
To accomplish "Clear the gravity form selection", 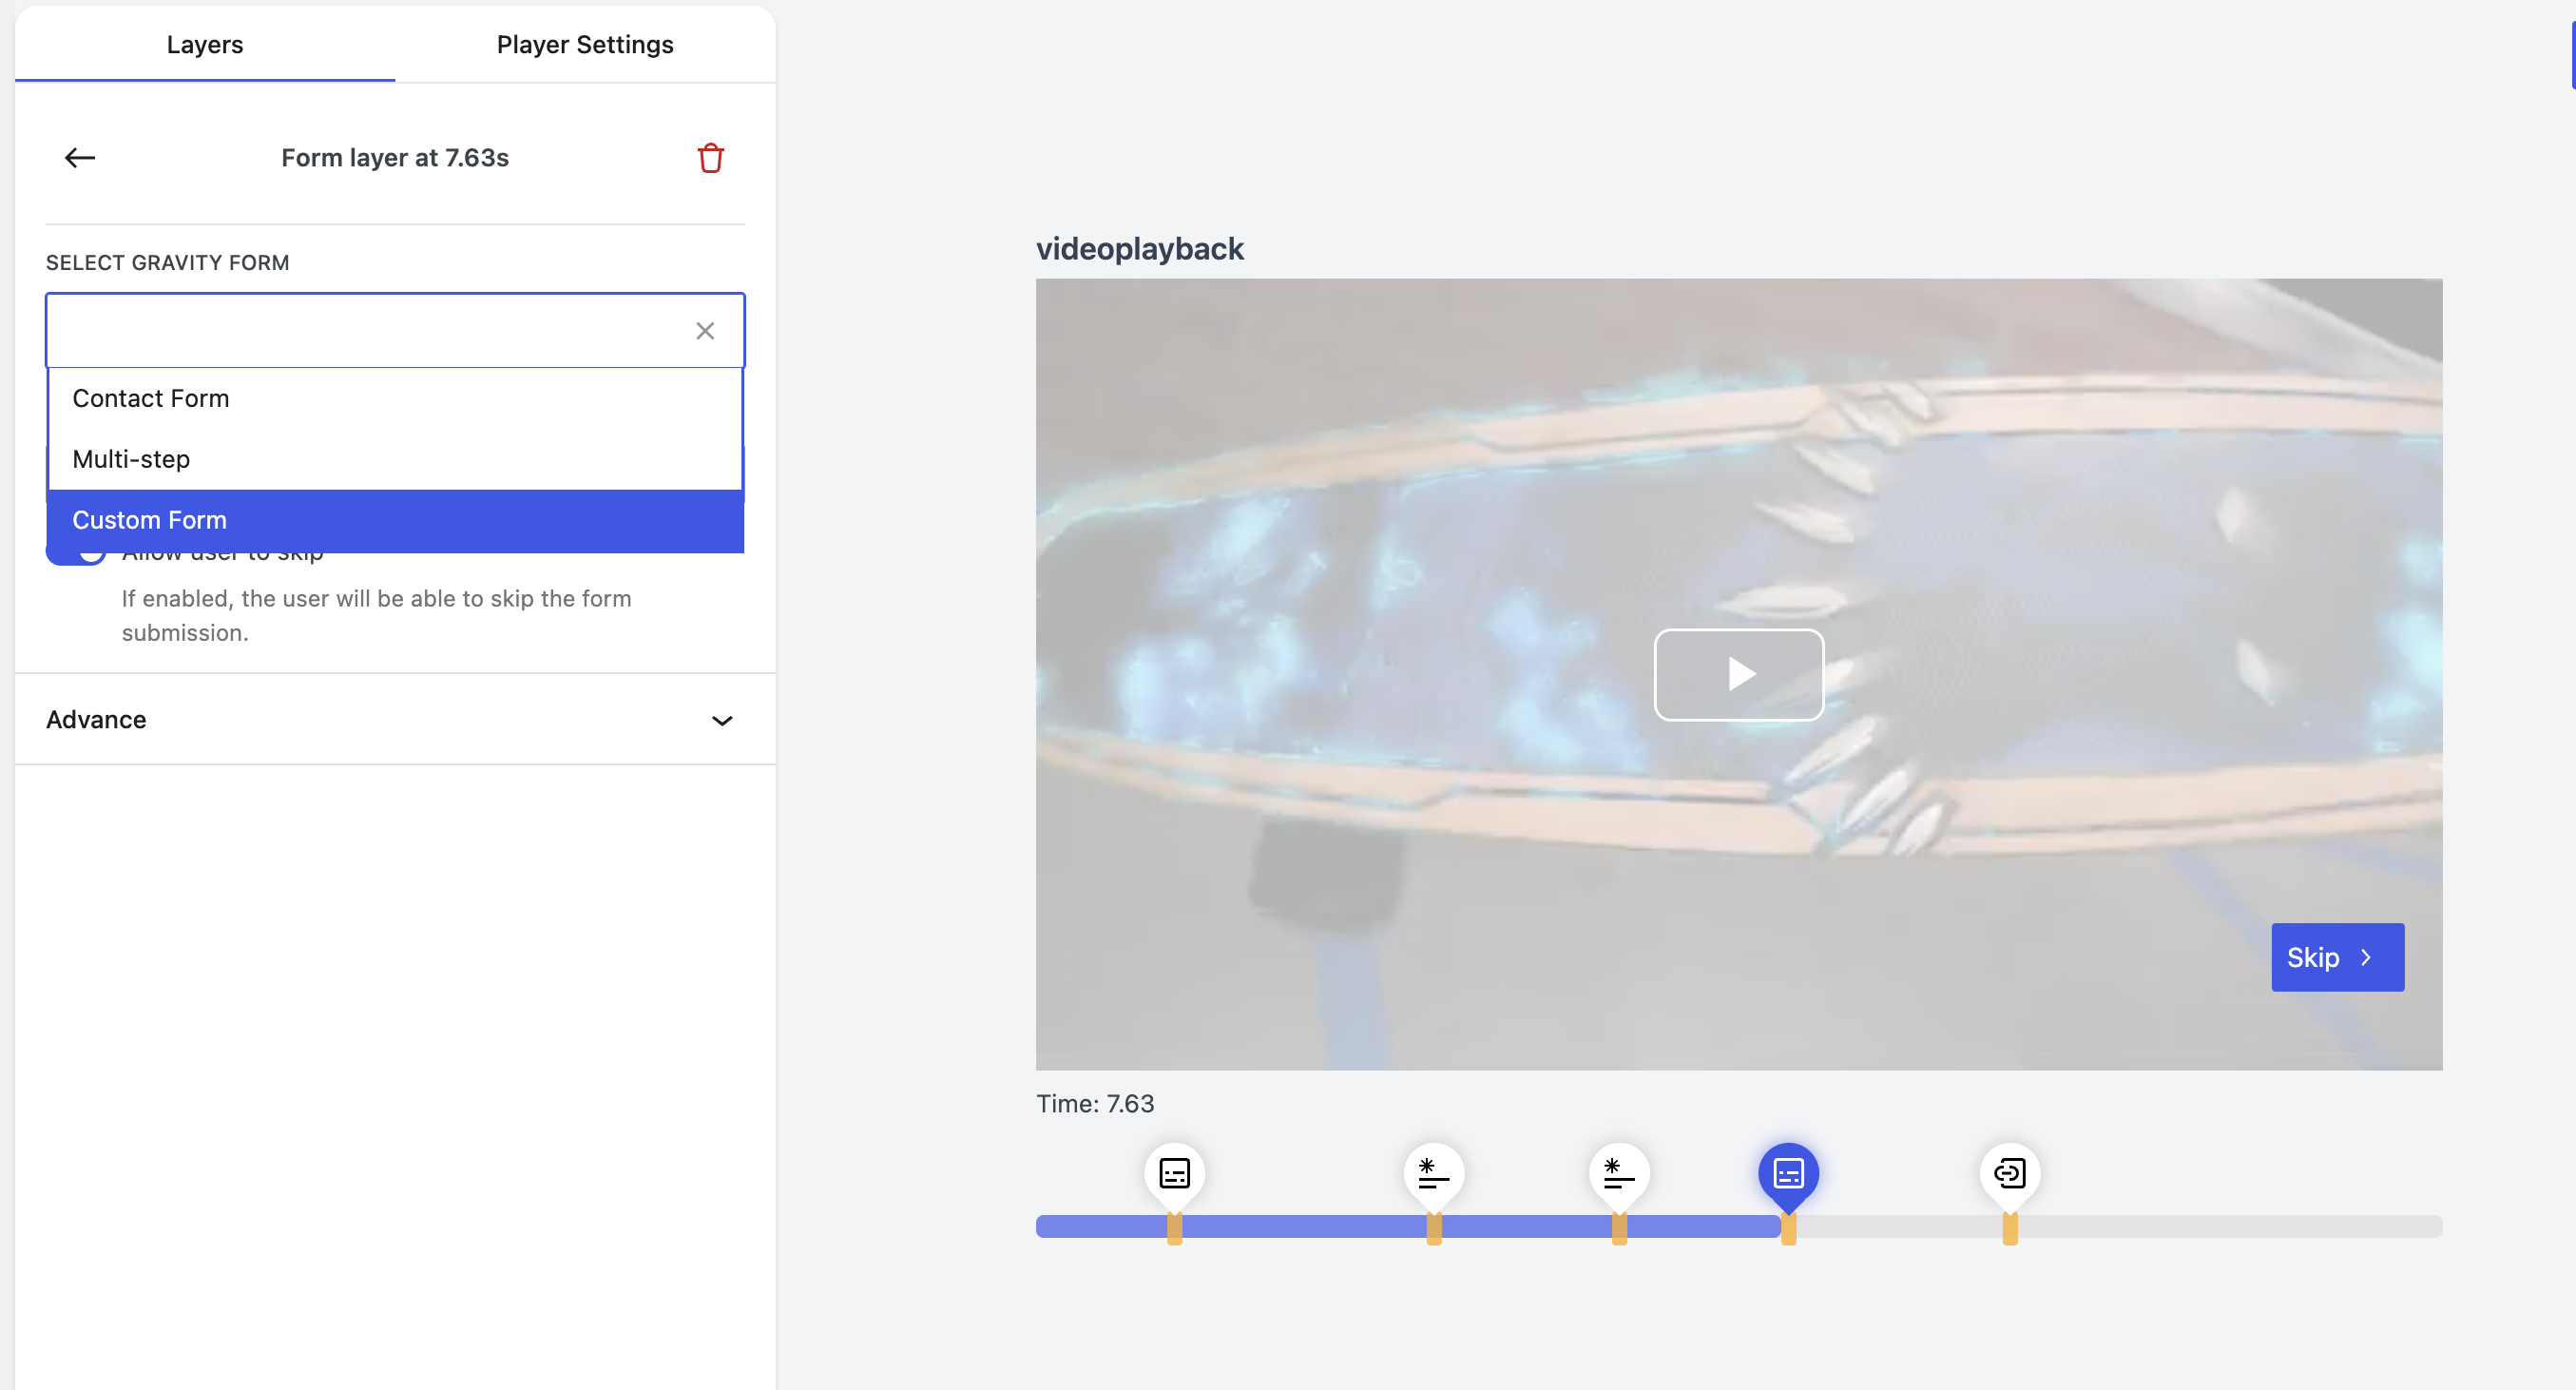I will [x=705, y=331].
